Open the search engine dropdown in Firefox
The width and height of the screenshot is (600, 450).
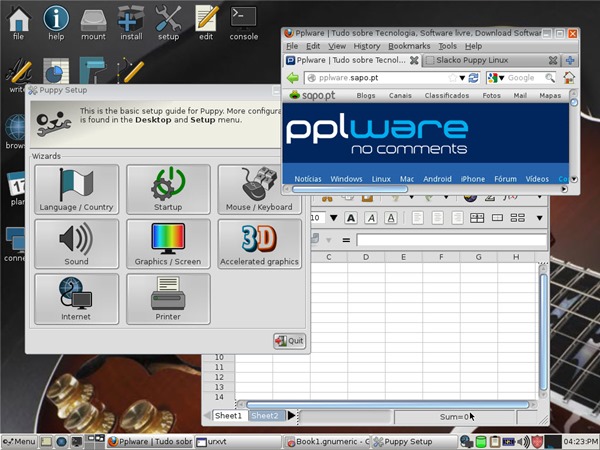[x=496, y=78]
